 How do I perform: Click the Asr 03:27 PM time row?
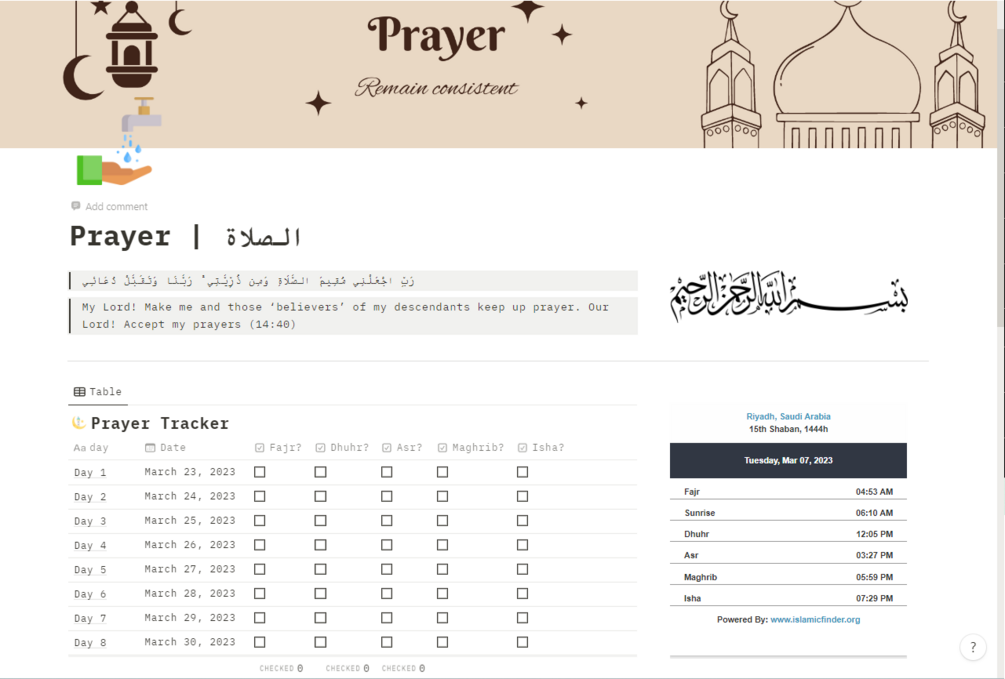coord(788,555)
